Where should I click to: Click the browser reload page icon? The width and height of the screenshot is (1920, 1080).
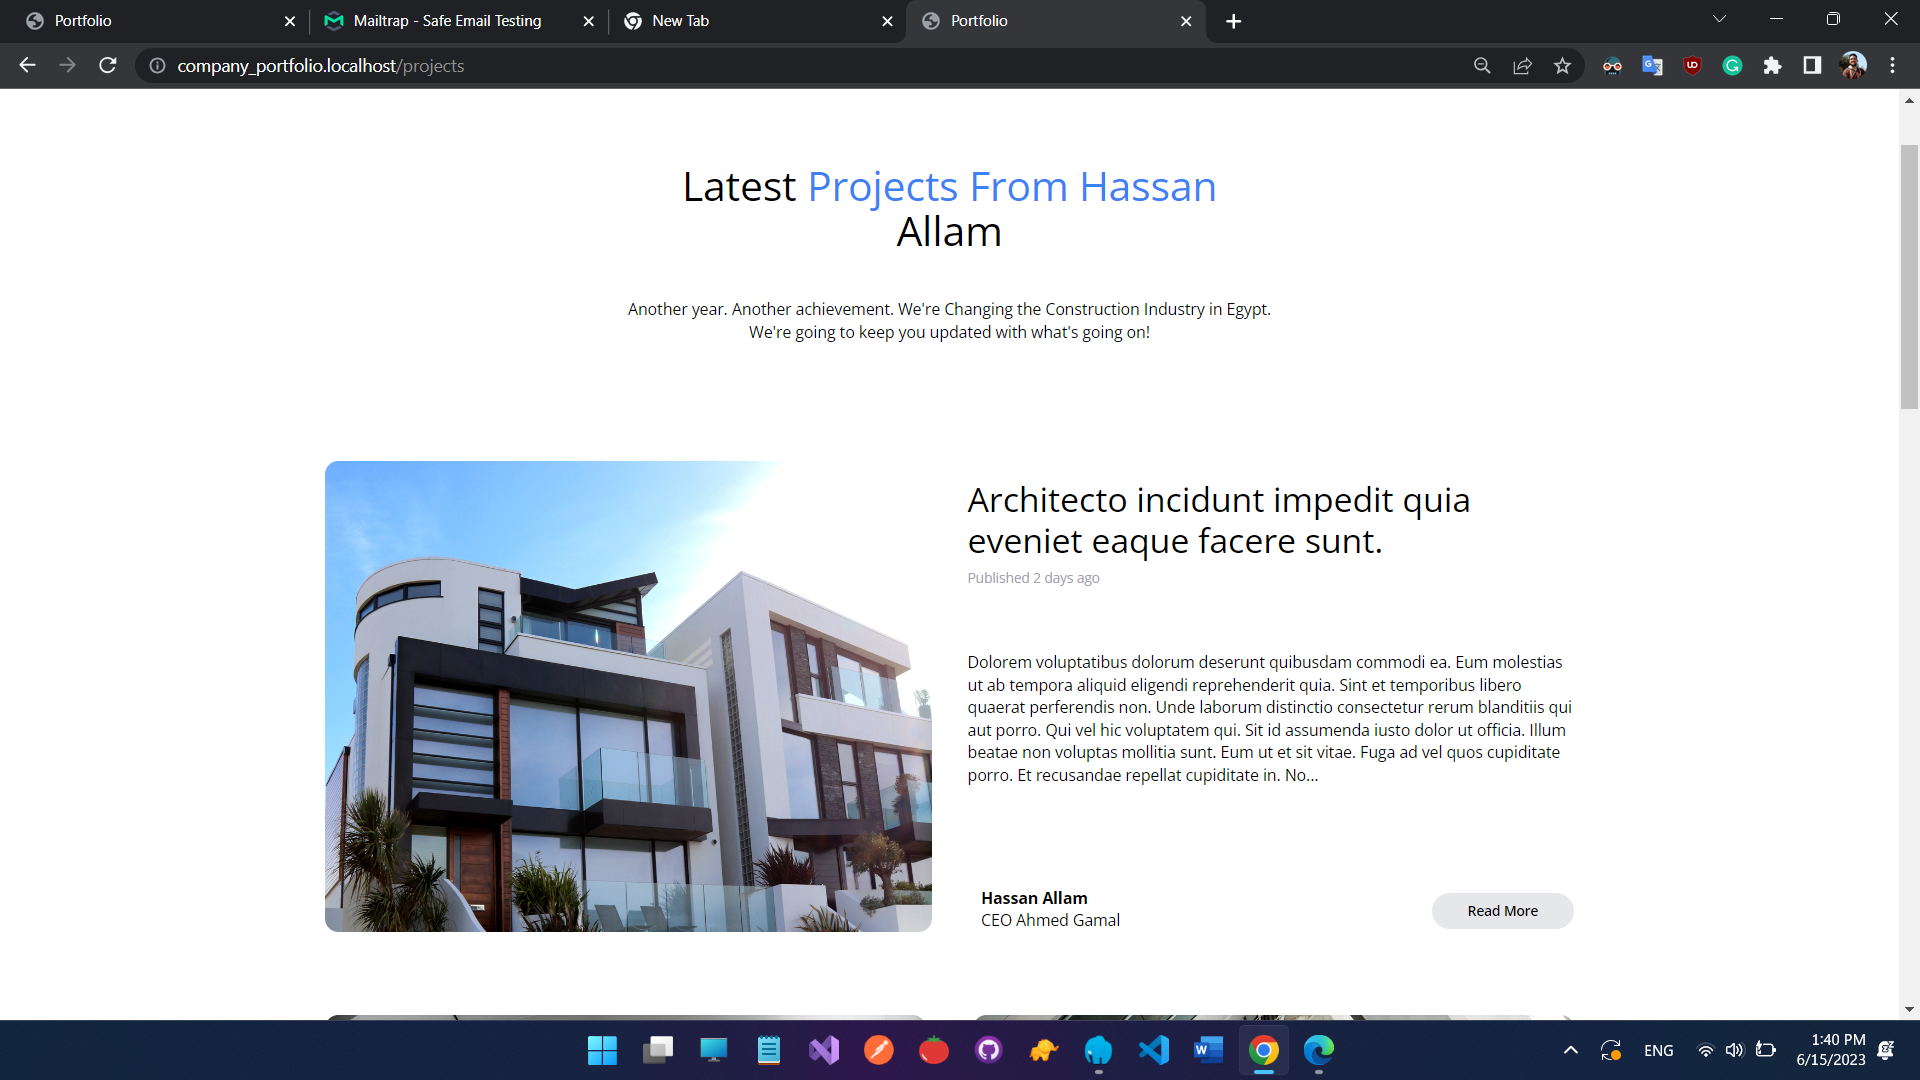click(108, 65)
